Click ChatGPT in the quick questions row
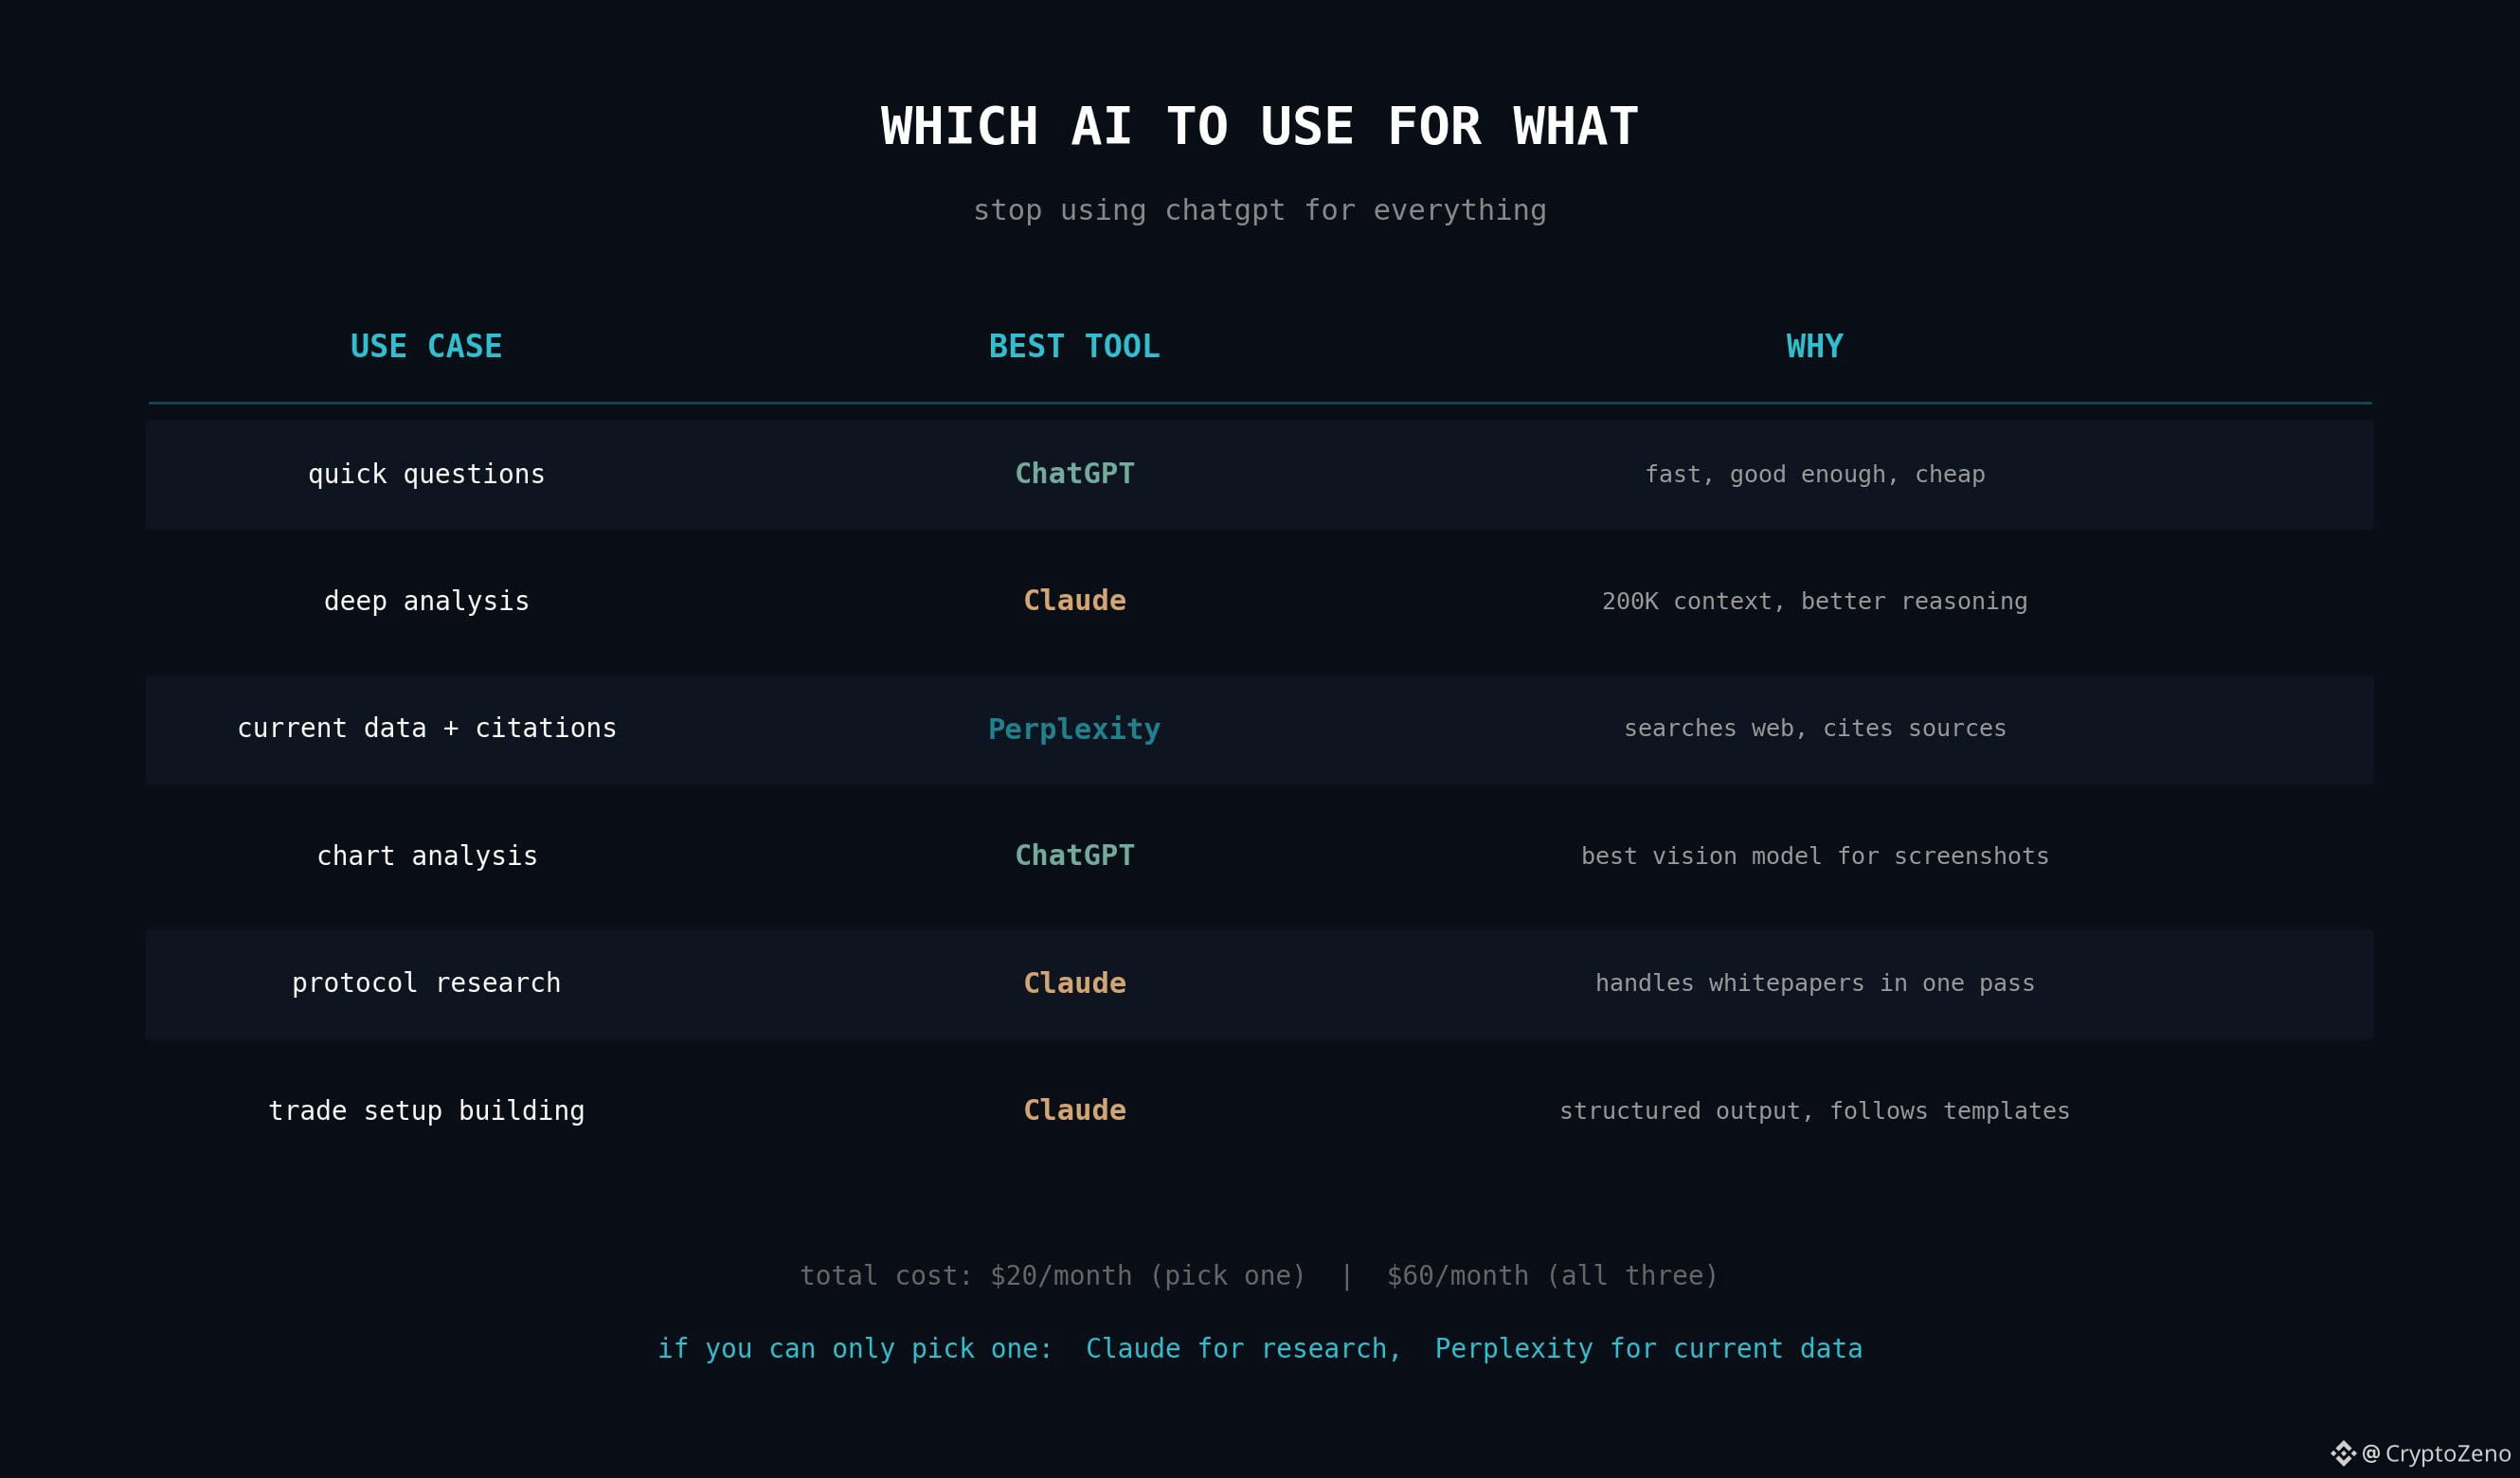Screen dimensions: 2520x1478 point(1074,474)
